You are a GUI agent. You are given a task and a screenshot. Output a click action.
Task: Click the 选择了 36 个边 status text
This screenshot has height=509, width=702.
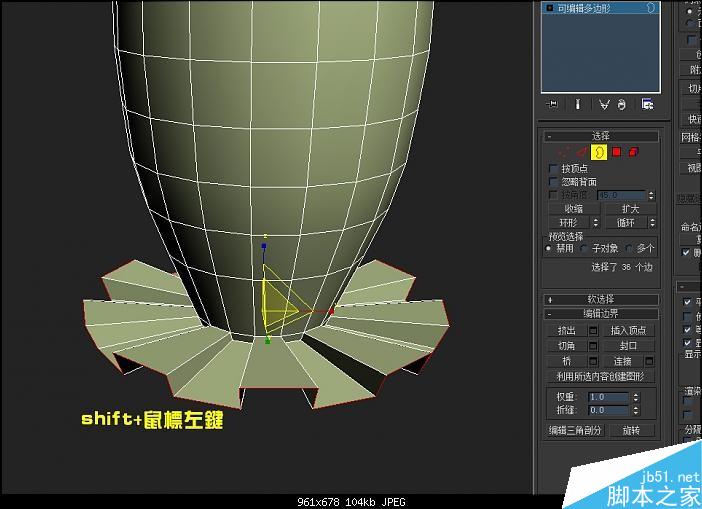[x=622, y=267]
